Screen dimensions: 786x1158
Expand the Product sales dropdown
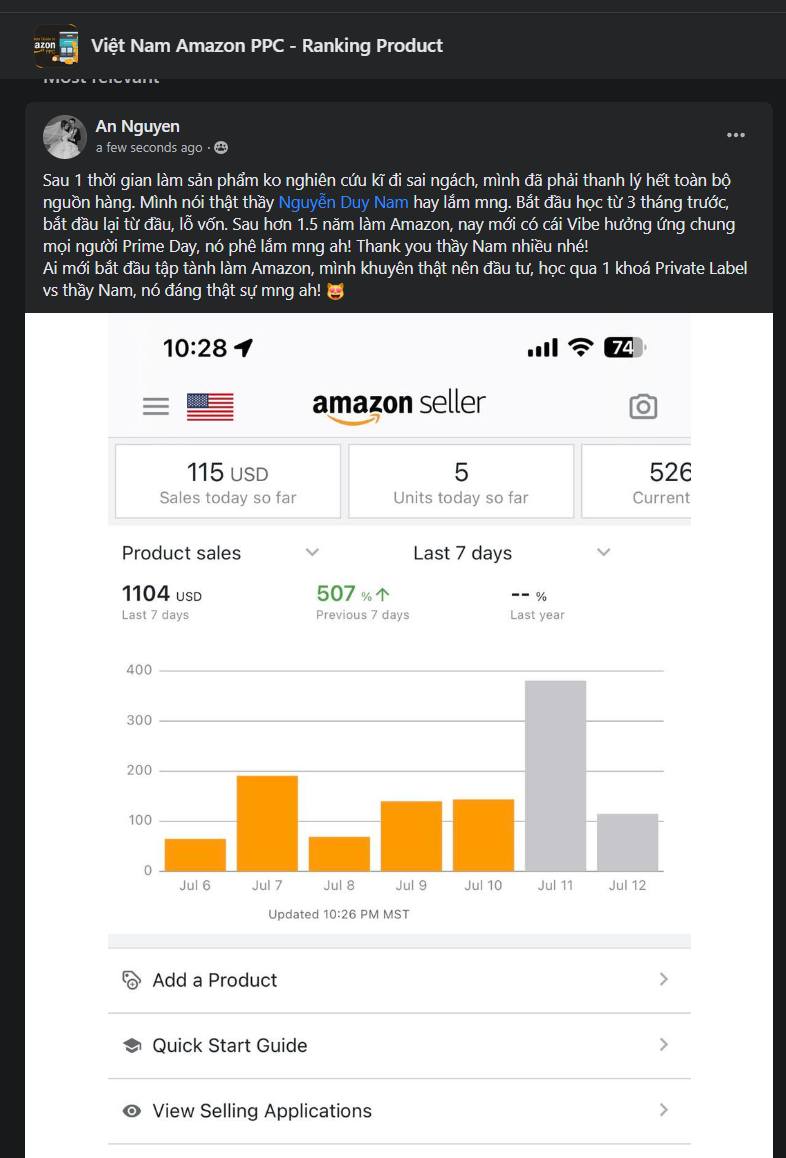[x=312, y=552]
